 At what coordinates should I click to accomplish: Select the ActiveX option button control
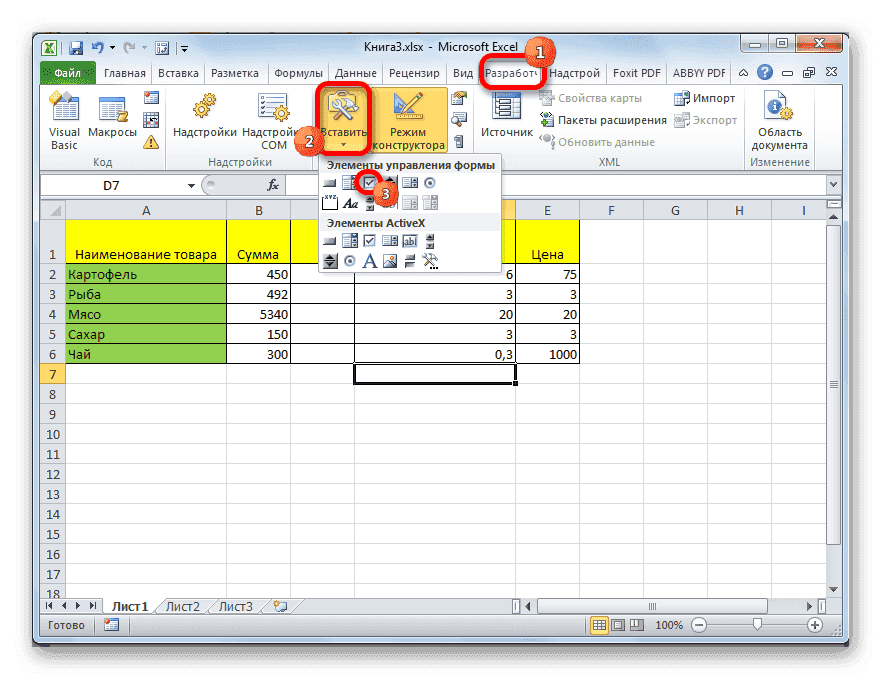tap(349, 261)
